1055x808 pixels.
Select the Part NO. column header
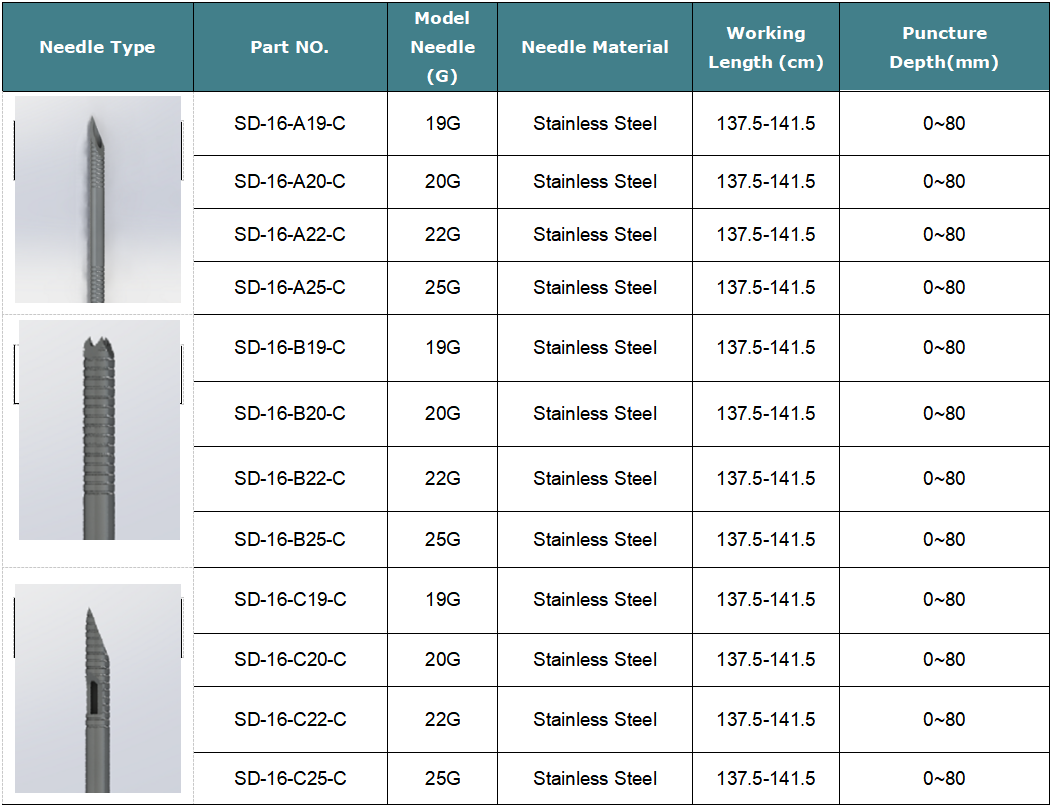point(290,47)
